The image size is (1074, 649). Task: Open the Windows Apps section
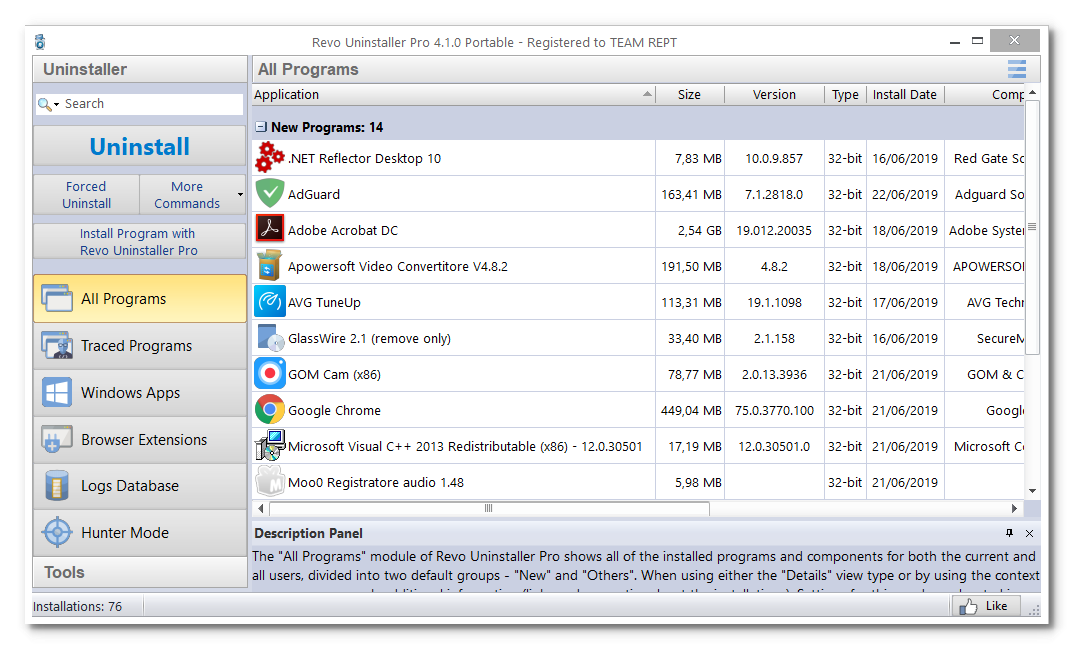tap(140, 392)
